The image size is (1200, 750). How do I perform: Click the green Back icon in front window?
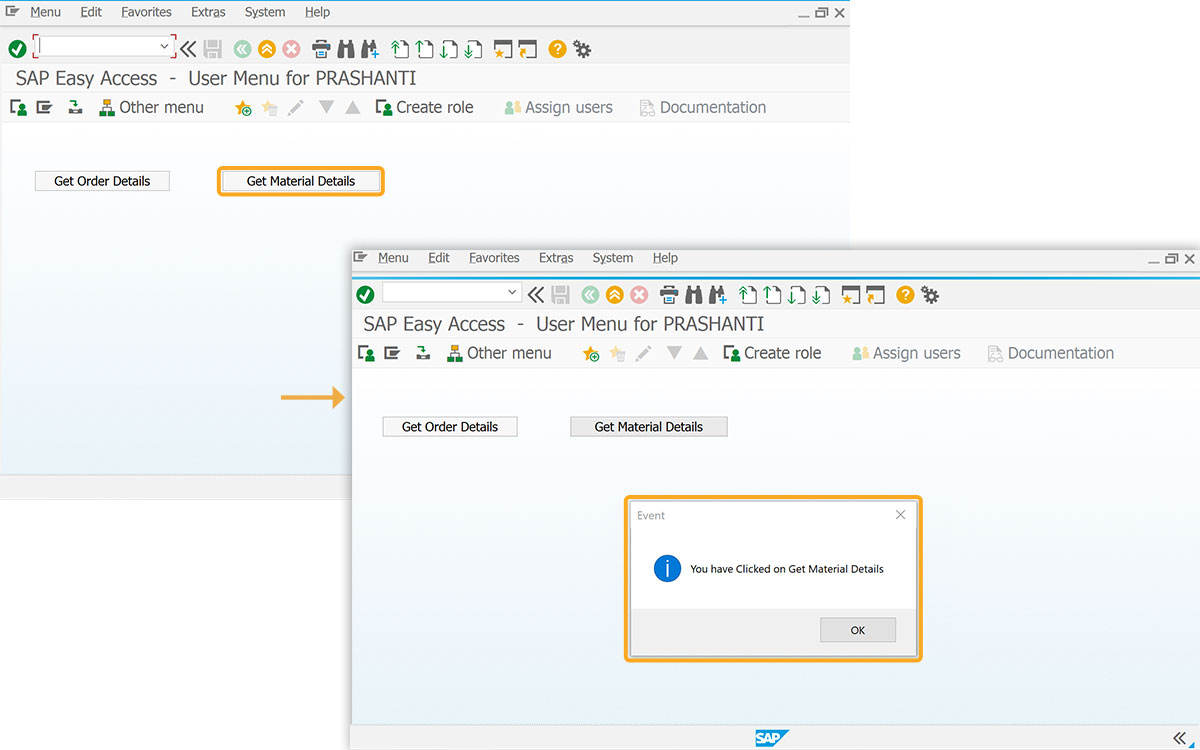590,294
